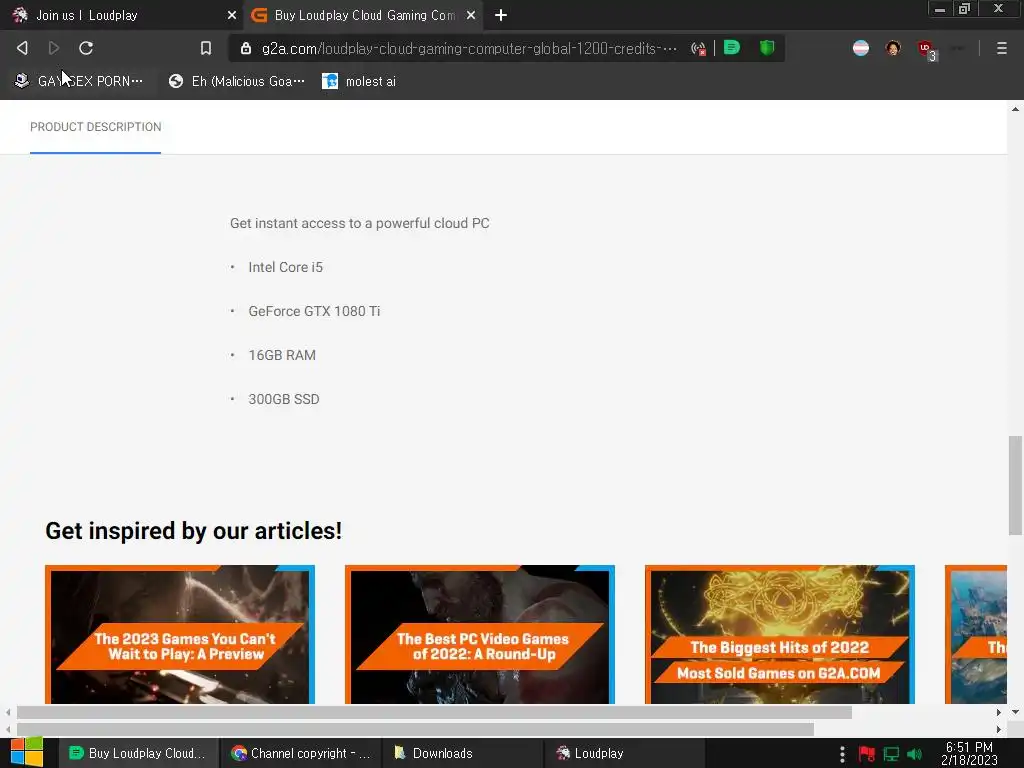The image size is (1024, 768).
Task: Switch to the Join us | Loudplay tab
Action: [121, 15]
